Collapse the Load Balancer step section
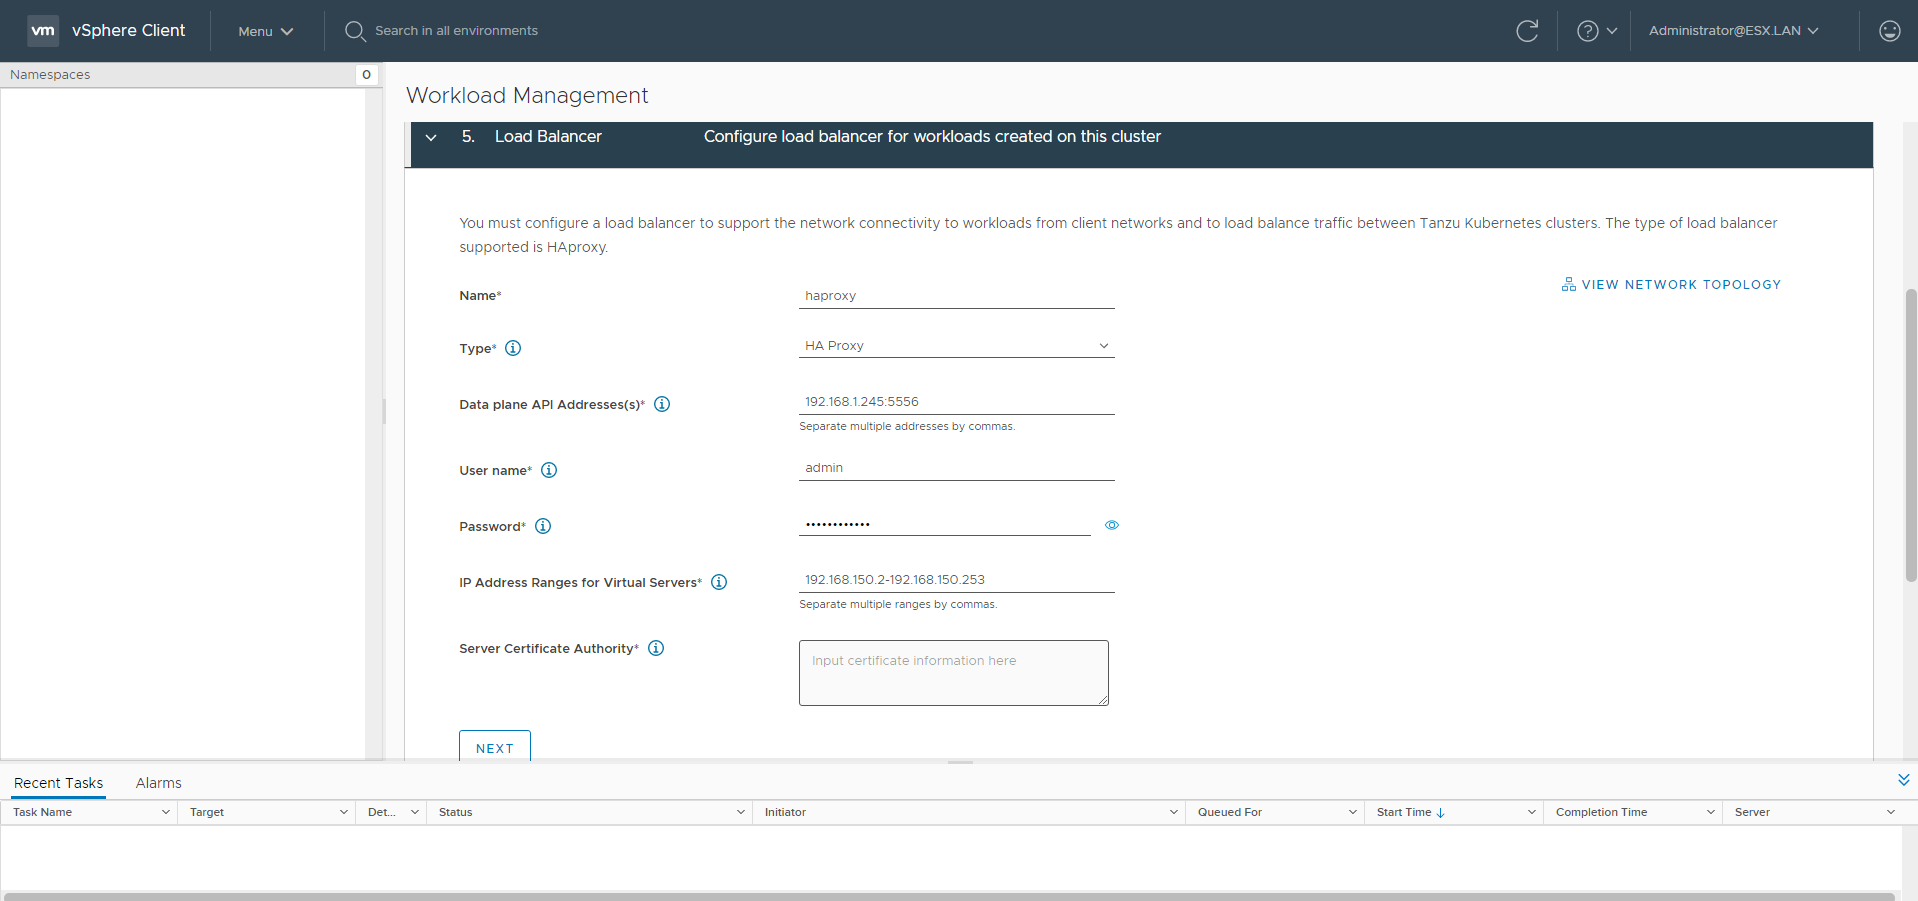 (x=431, y=137)
